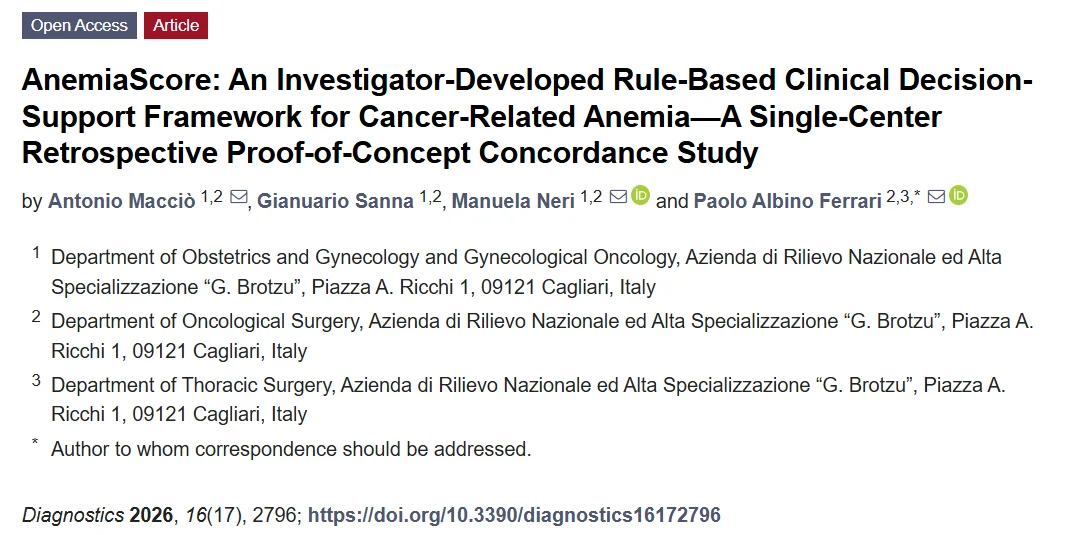
Task: Click the envelope icon after Paolo Albino Ferrari
Action: tap(936, 197)
